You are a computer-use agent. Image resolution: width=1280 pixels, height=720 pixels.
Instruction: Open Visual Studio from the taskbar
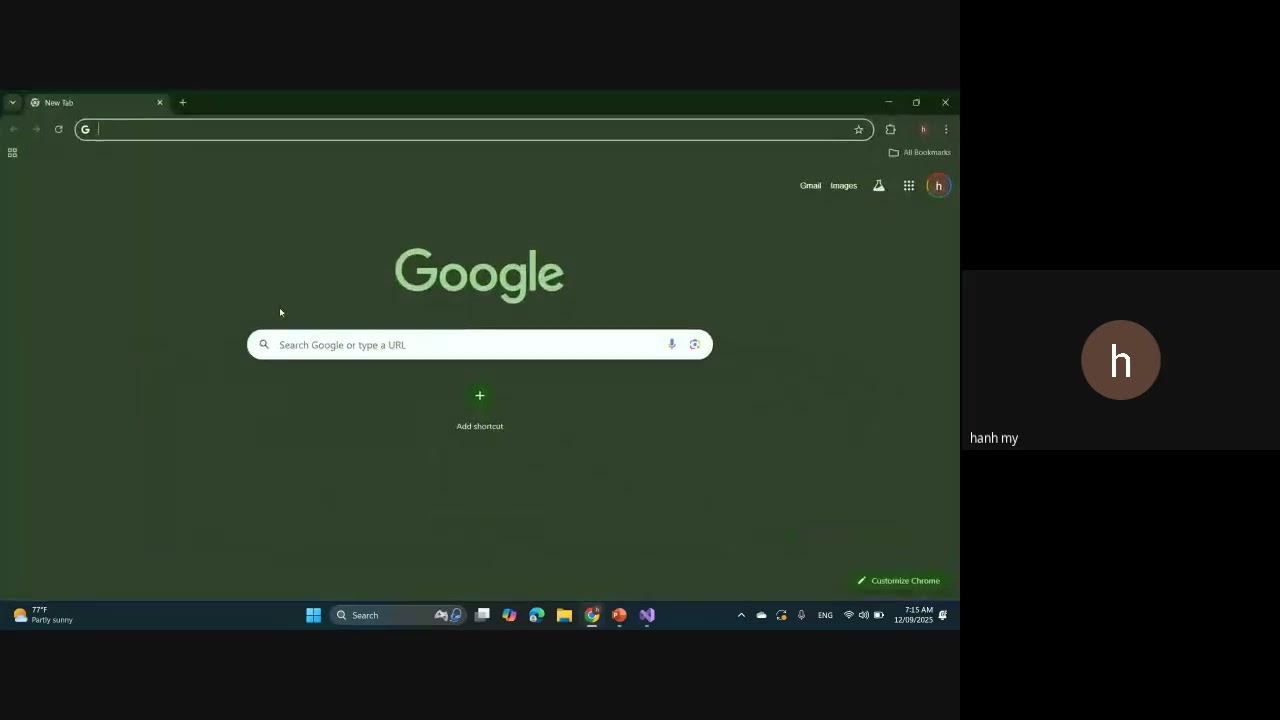point(647,615)
